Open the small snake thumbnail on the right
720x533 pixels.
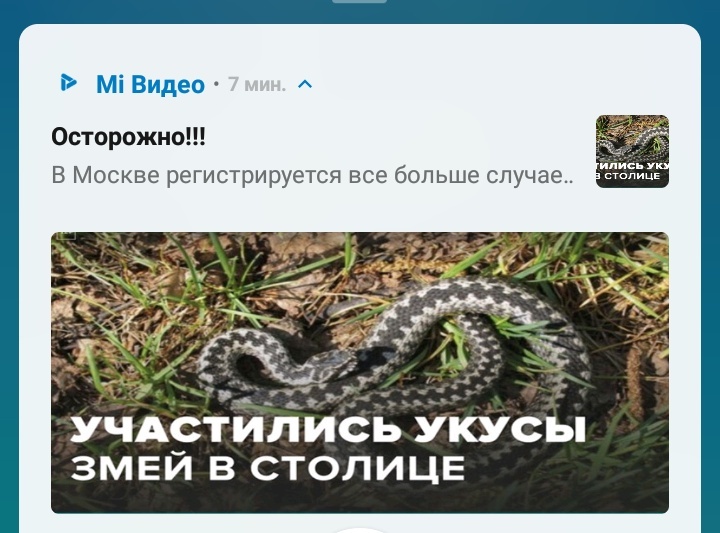[x=632, y=151]
